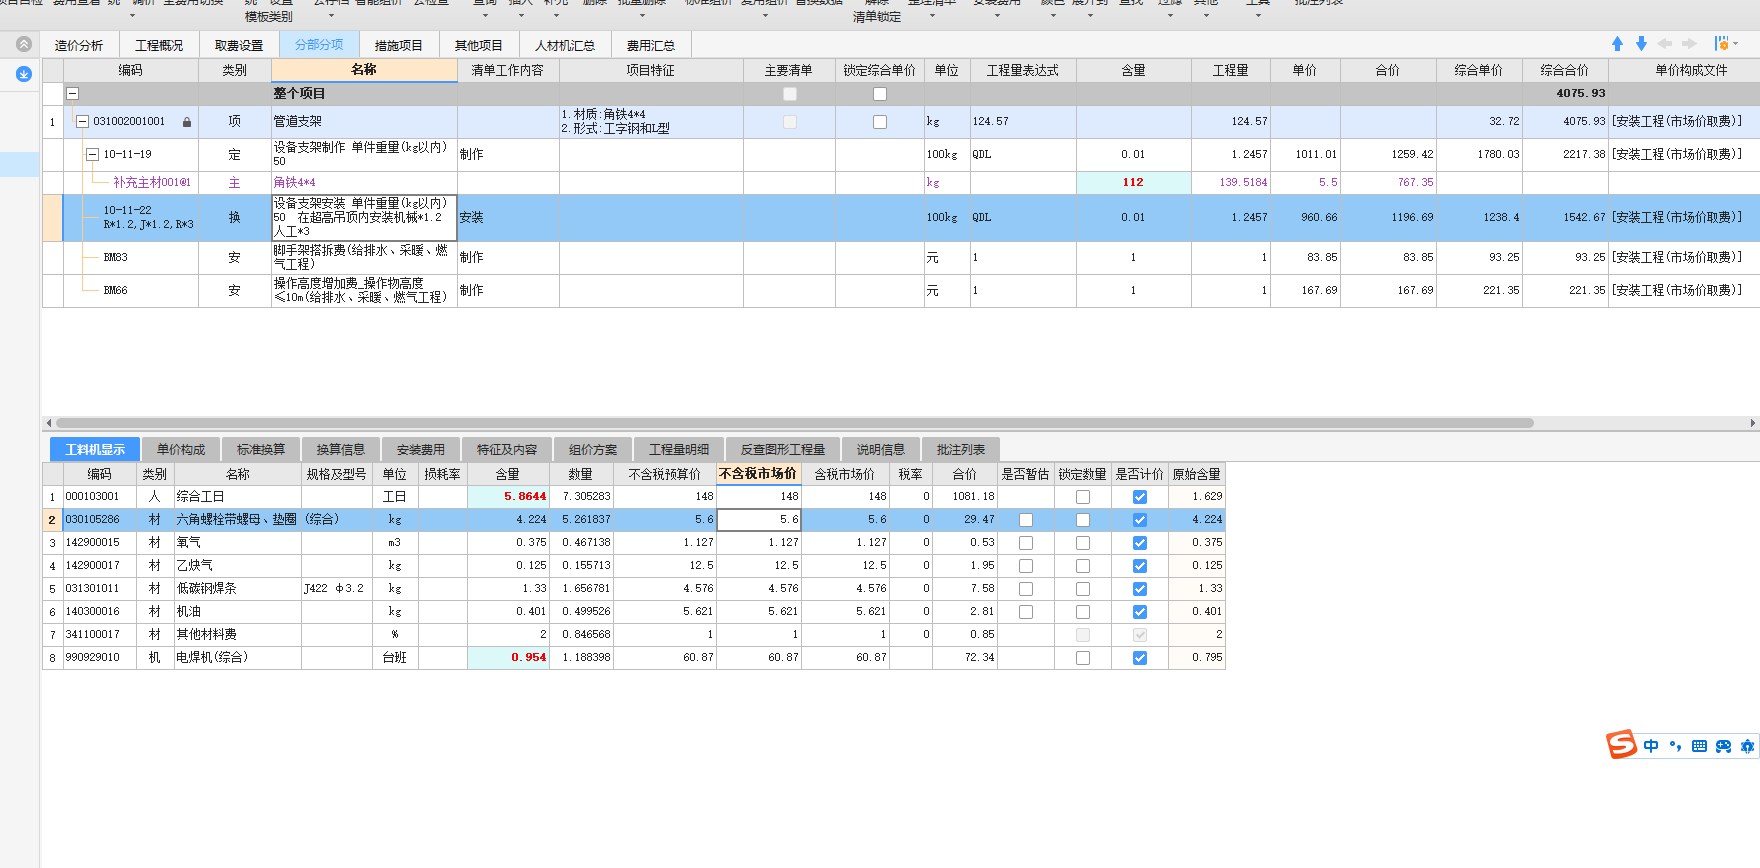Image resolution: width=1760 pixels, height=868 pixels.
Task: Click the grey left arrow icon
Action: click(x=1665, y=44)
